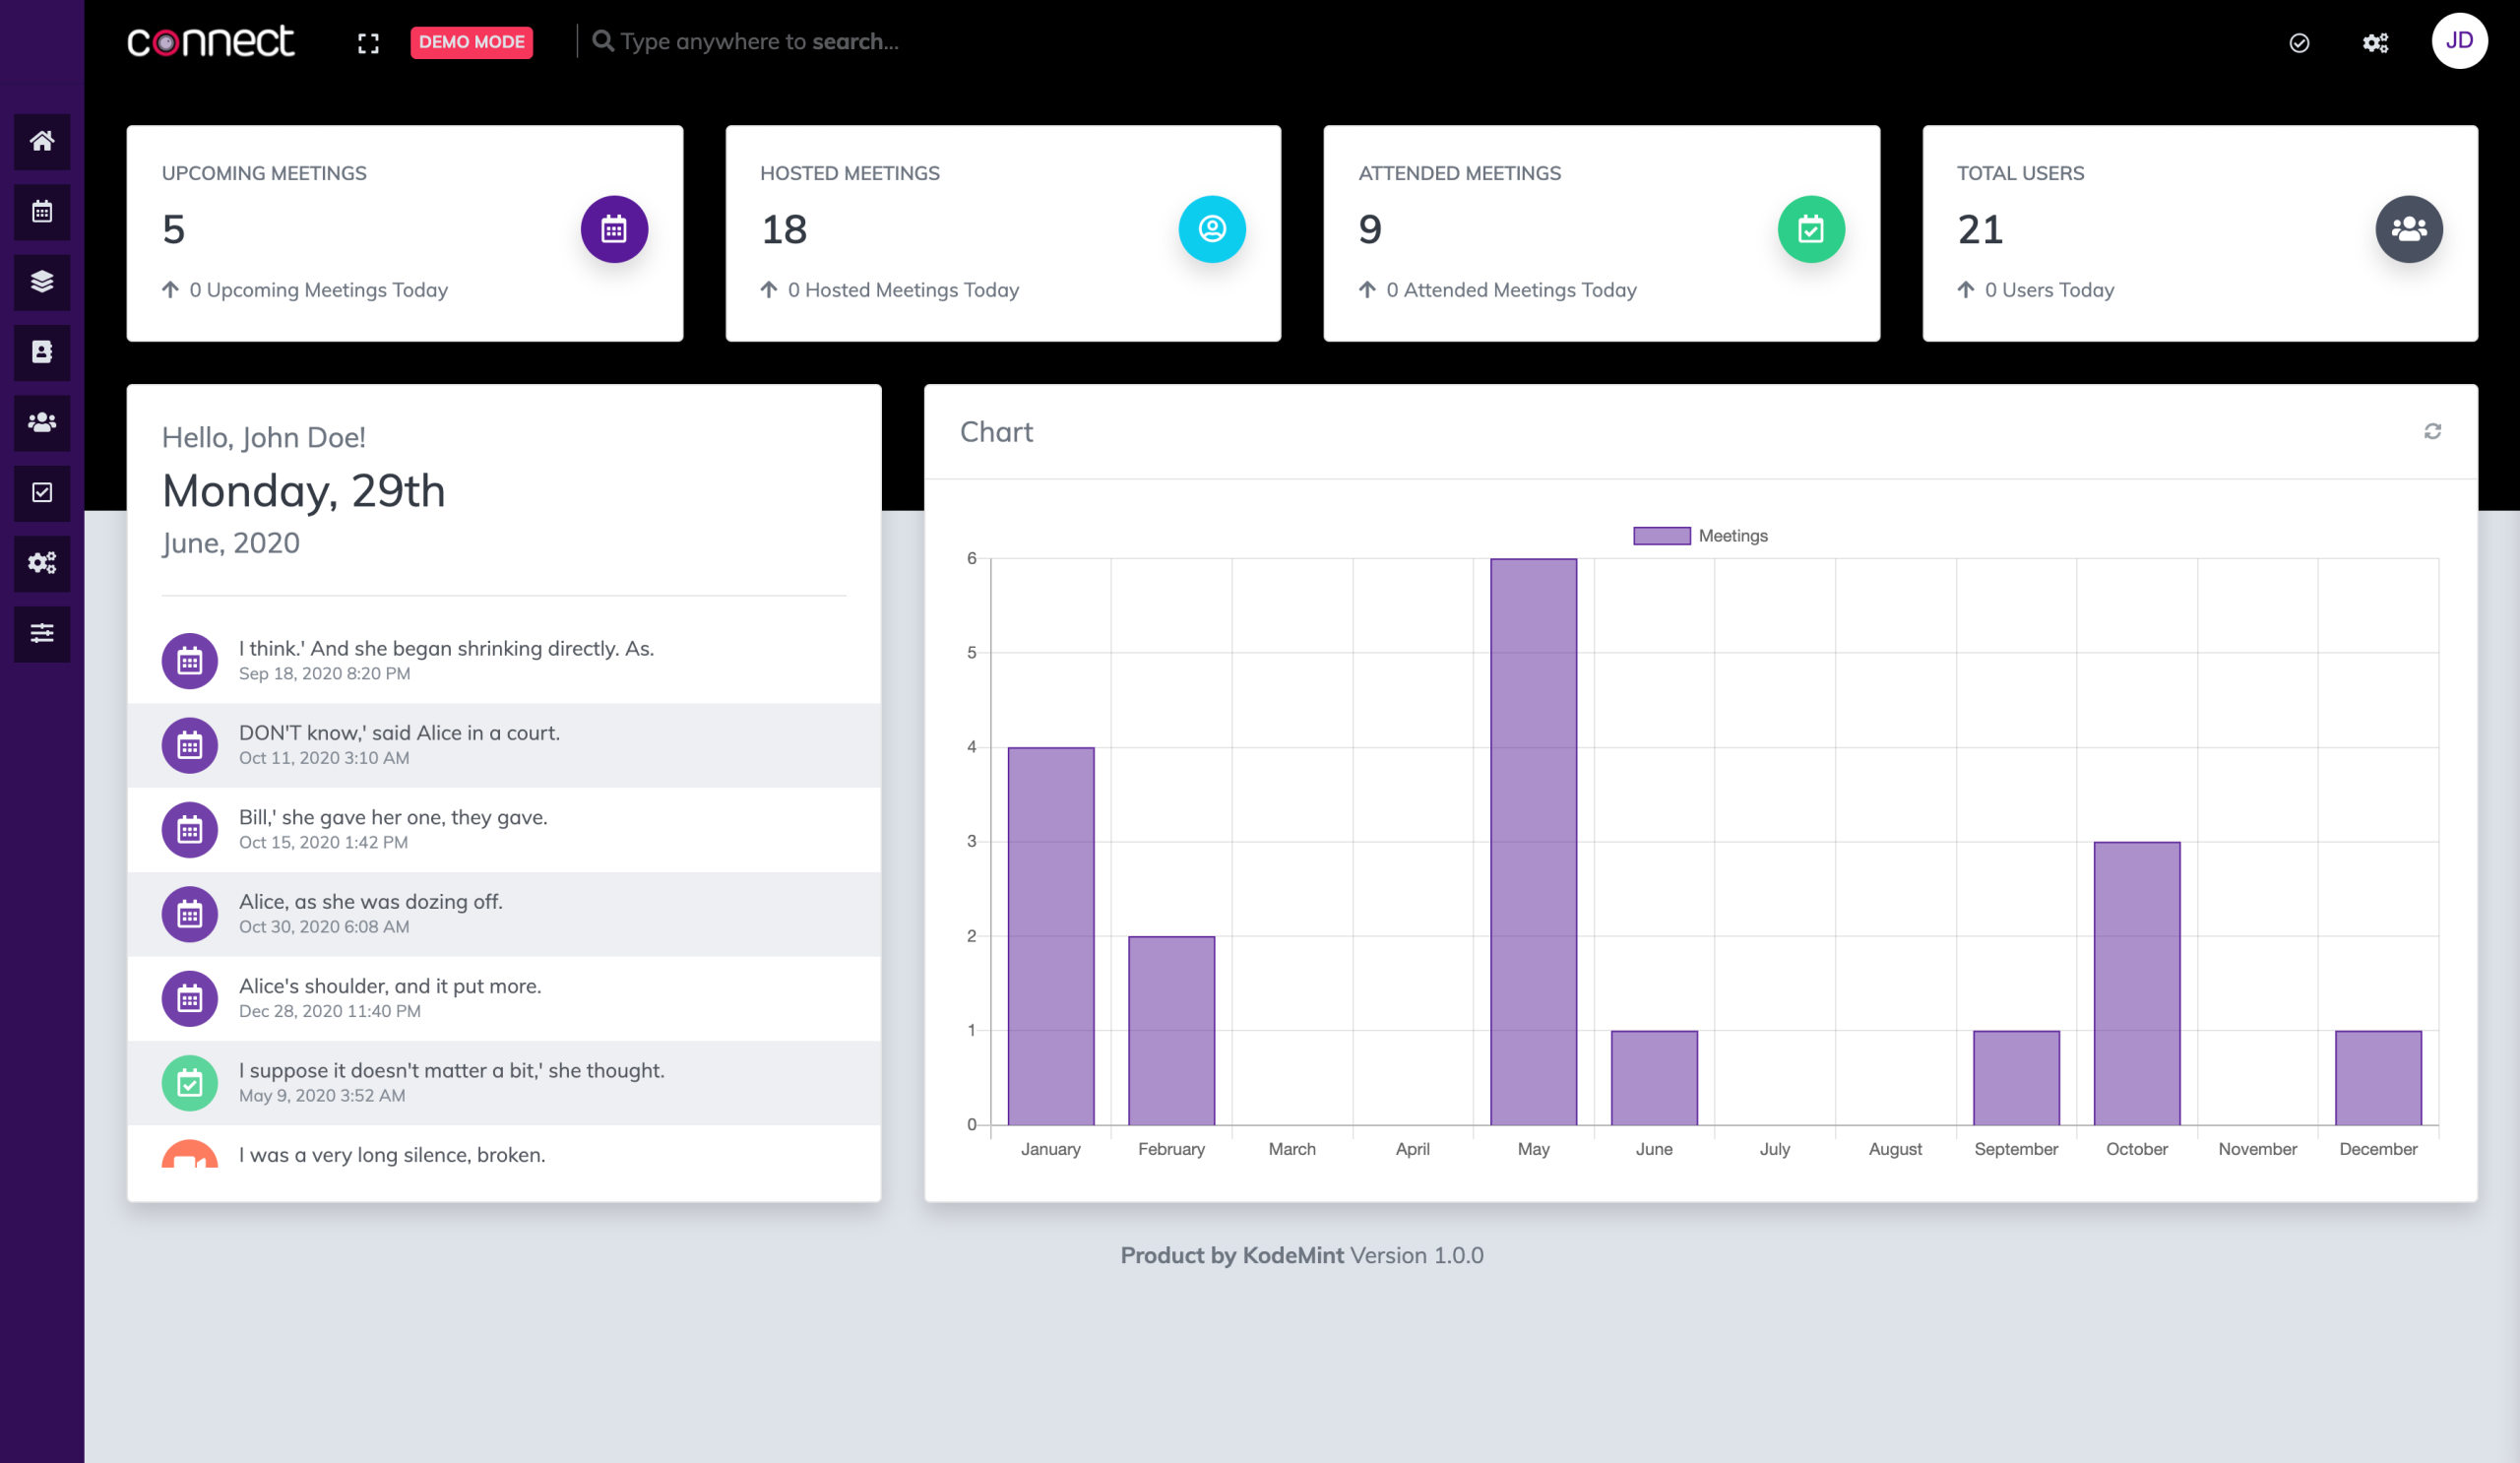
Task: Open the JD avatar user menu
Action: click(x=2461, y=40)
